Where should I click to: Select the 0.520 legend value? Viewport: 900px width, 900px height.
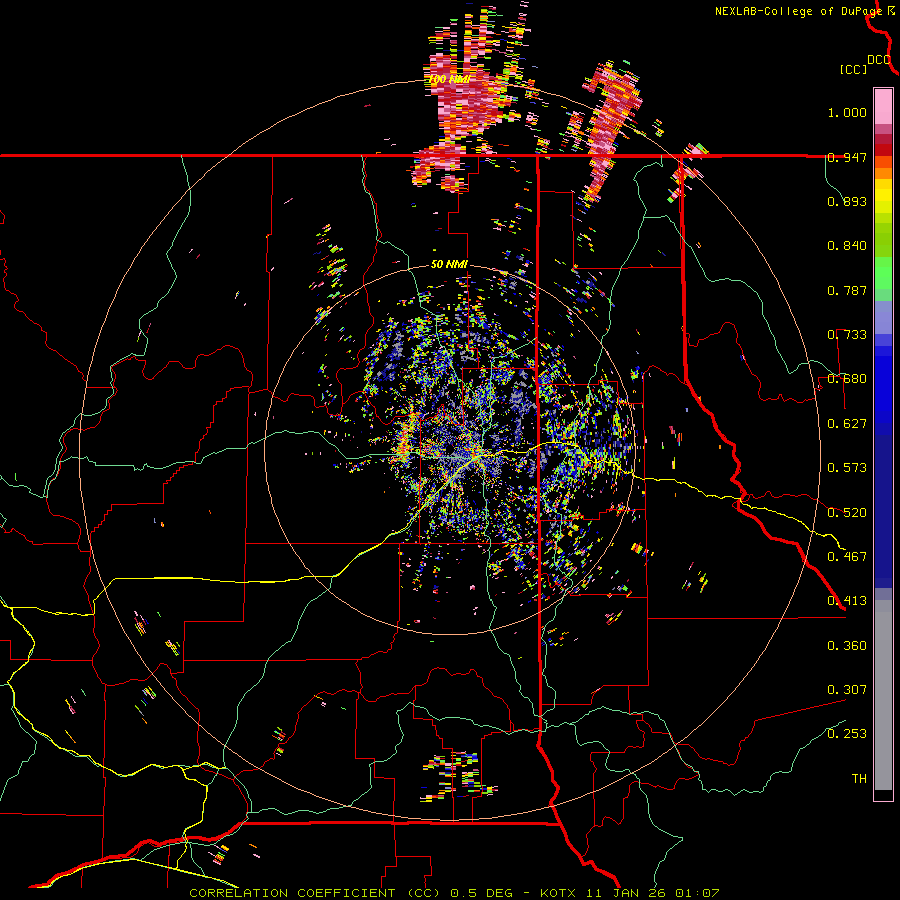coord(847,513)
